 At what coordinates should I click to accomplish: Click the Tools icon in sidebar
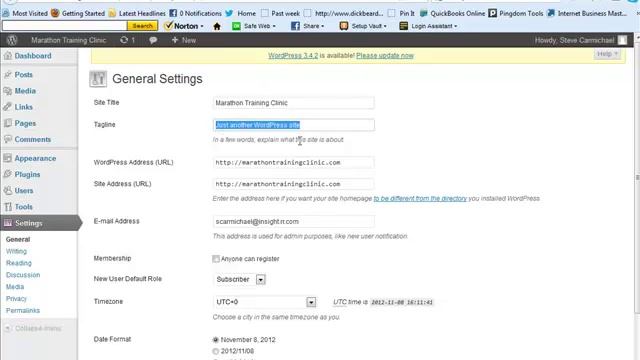pos(8,207)
